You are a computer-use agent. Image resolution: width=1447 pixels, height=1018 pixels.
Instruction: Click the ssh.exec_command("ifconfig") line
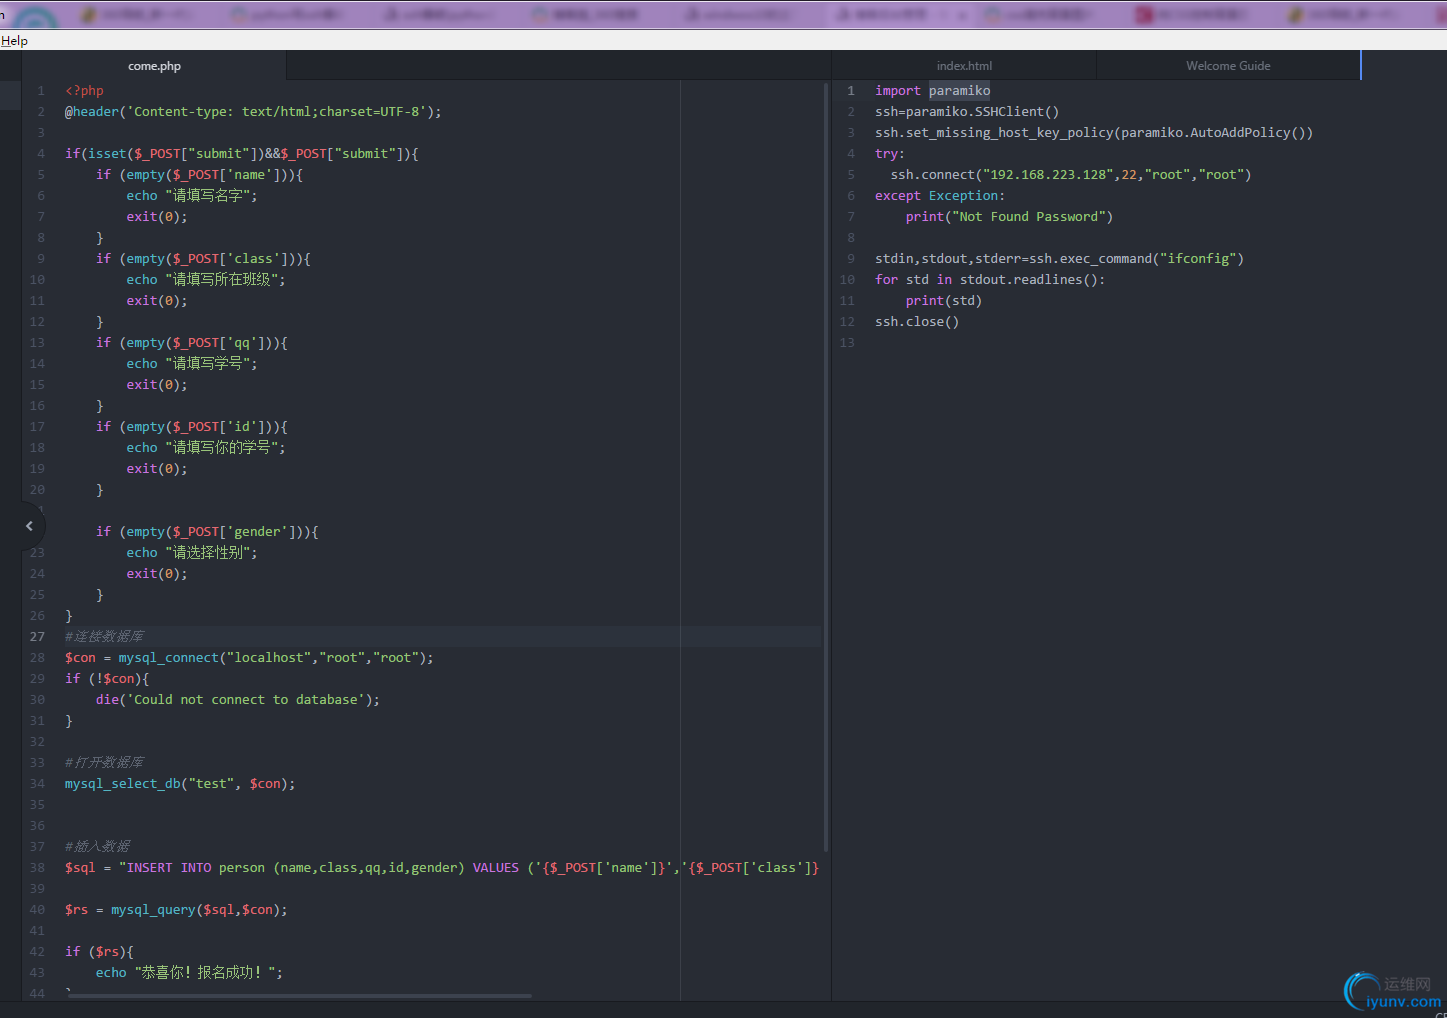point(1059,259)
